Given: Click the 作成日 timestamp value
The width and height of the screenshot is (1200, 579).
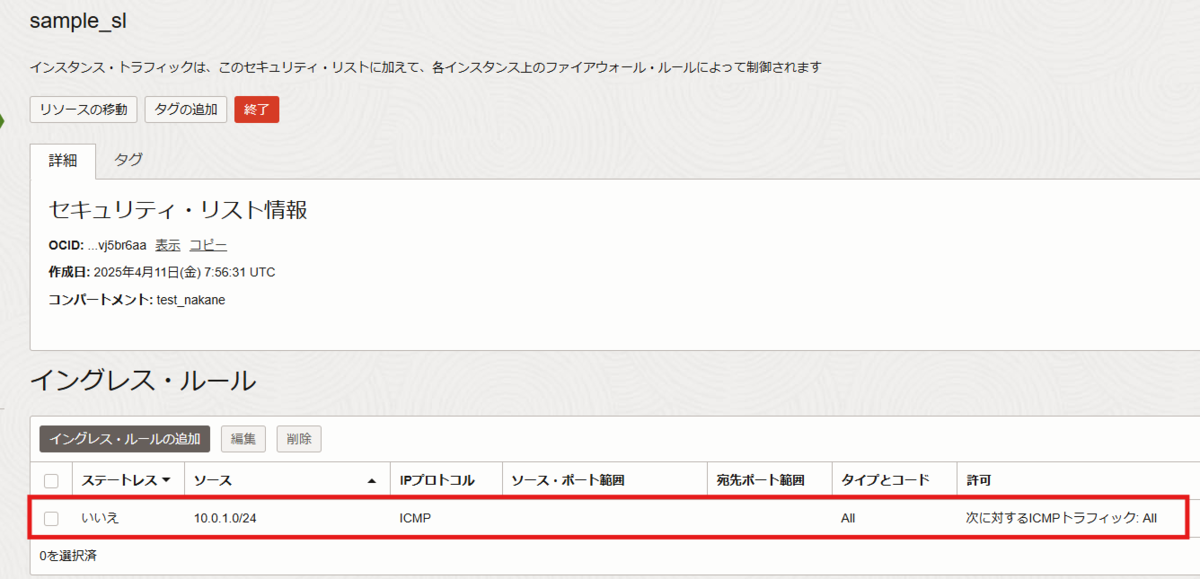Looking at the screenshot, I should point(184,272).
